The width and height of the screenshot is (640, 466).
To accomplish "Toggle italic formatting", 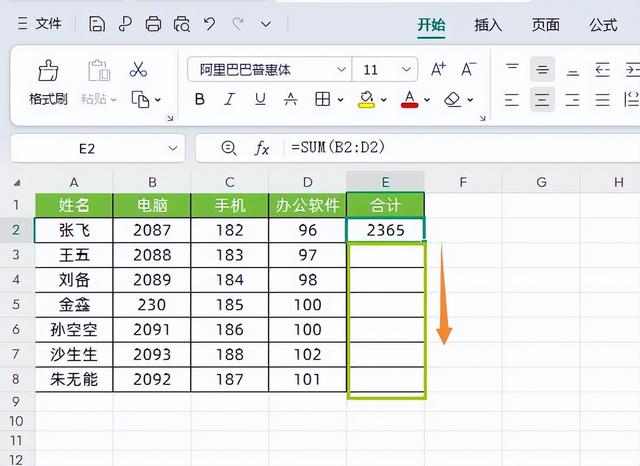I will point(230,99).
